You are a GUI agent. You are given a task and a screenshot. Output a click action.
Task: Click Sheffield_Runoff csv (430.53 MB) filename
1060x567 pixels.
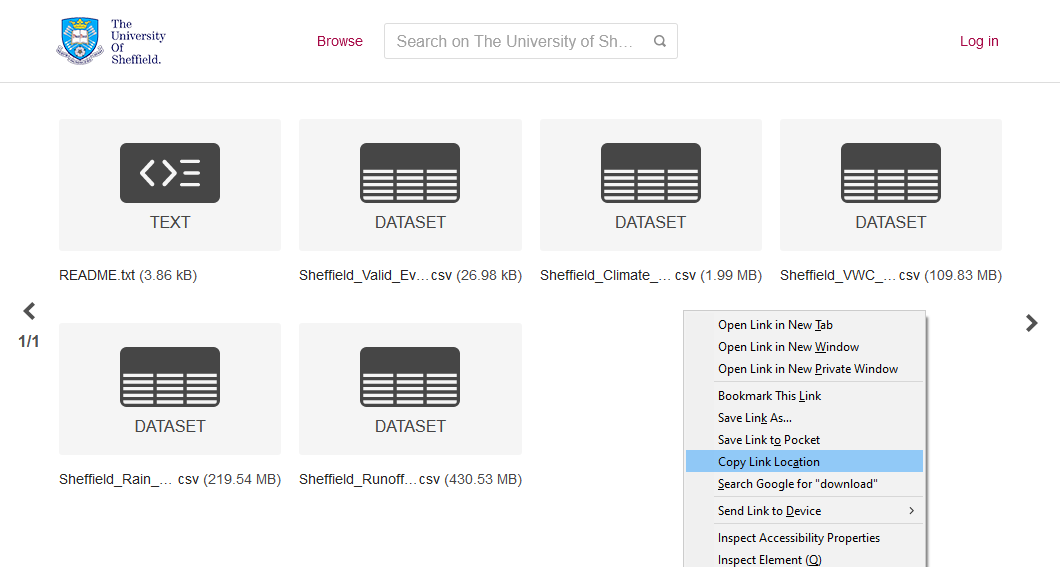(x=410, y=480)
